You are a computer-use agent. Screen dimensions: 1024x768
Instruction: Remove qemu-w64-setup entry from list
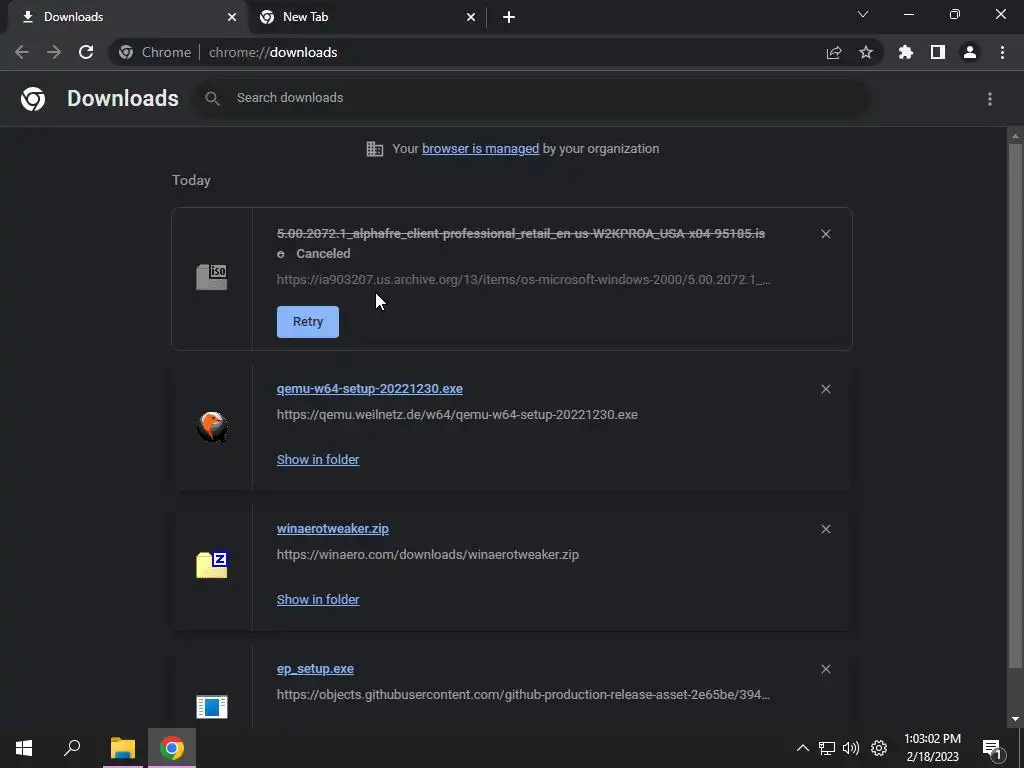pyautogui.click(x=825, y=389)
